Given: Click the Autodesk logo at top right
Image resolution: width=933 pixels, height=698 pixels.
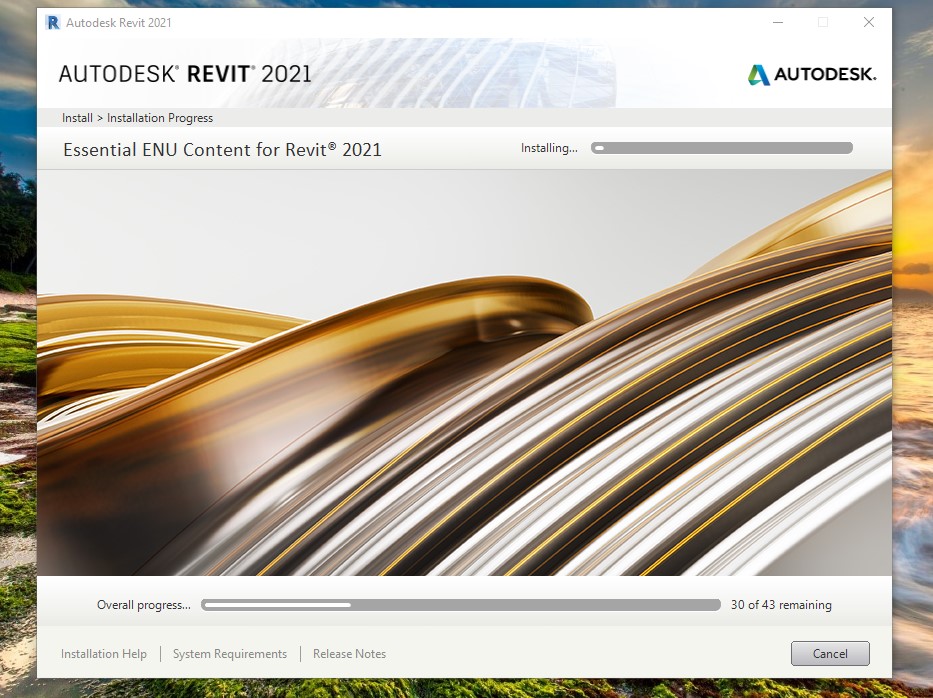Looking at the screenshot, I should [810, 73].
